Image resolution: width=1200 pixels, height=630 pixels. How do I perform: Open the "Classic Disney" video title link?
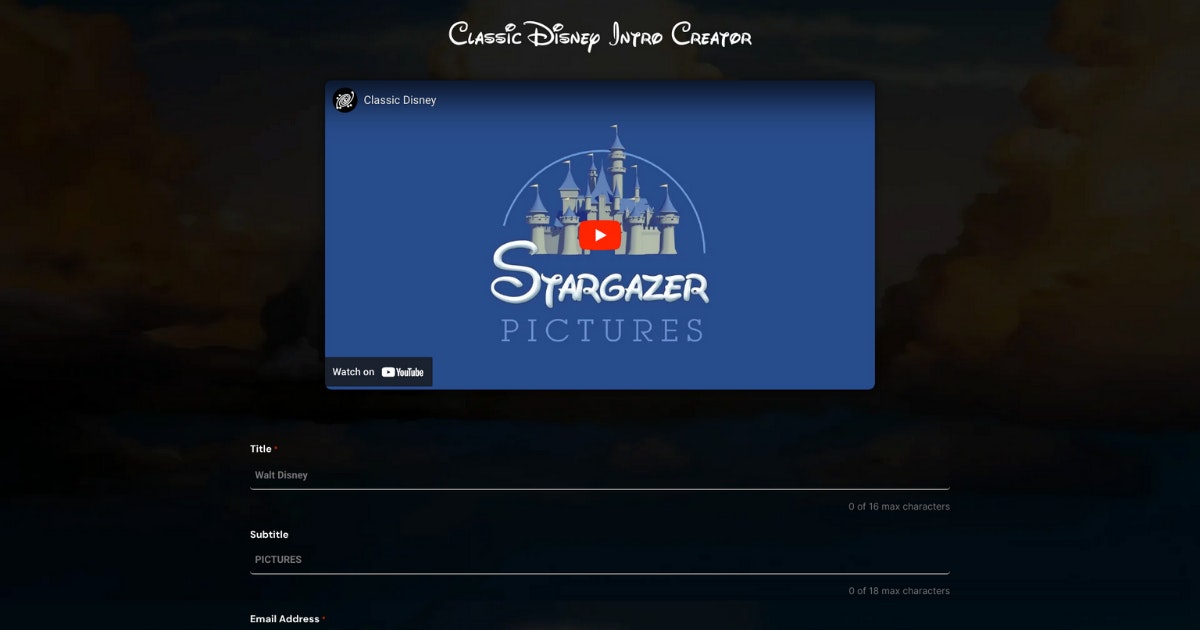tap(400, 100)
